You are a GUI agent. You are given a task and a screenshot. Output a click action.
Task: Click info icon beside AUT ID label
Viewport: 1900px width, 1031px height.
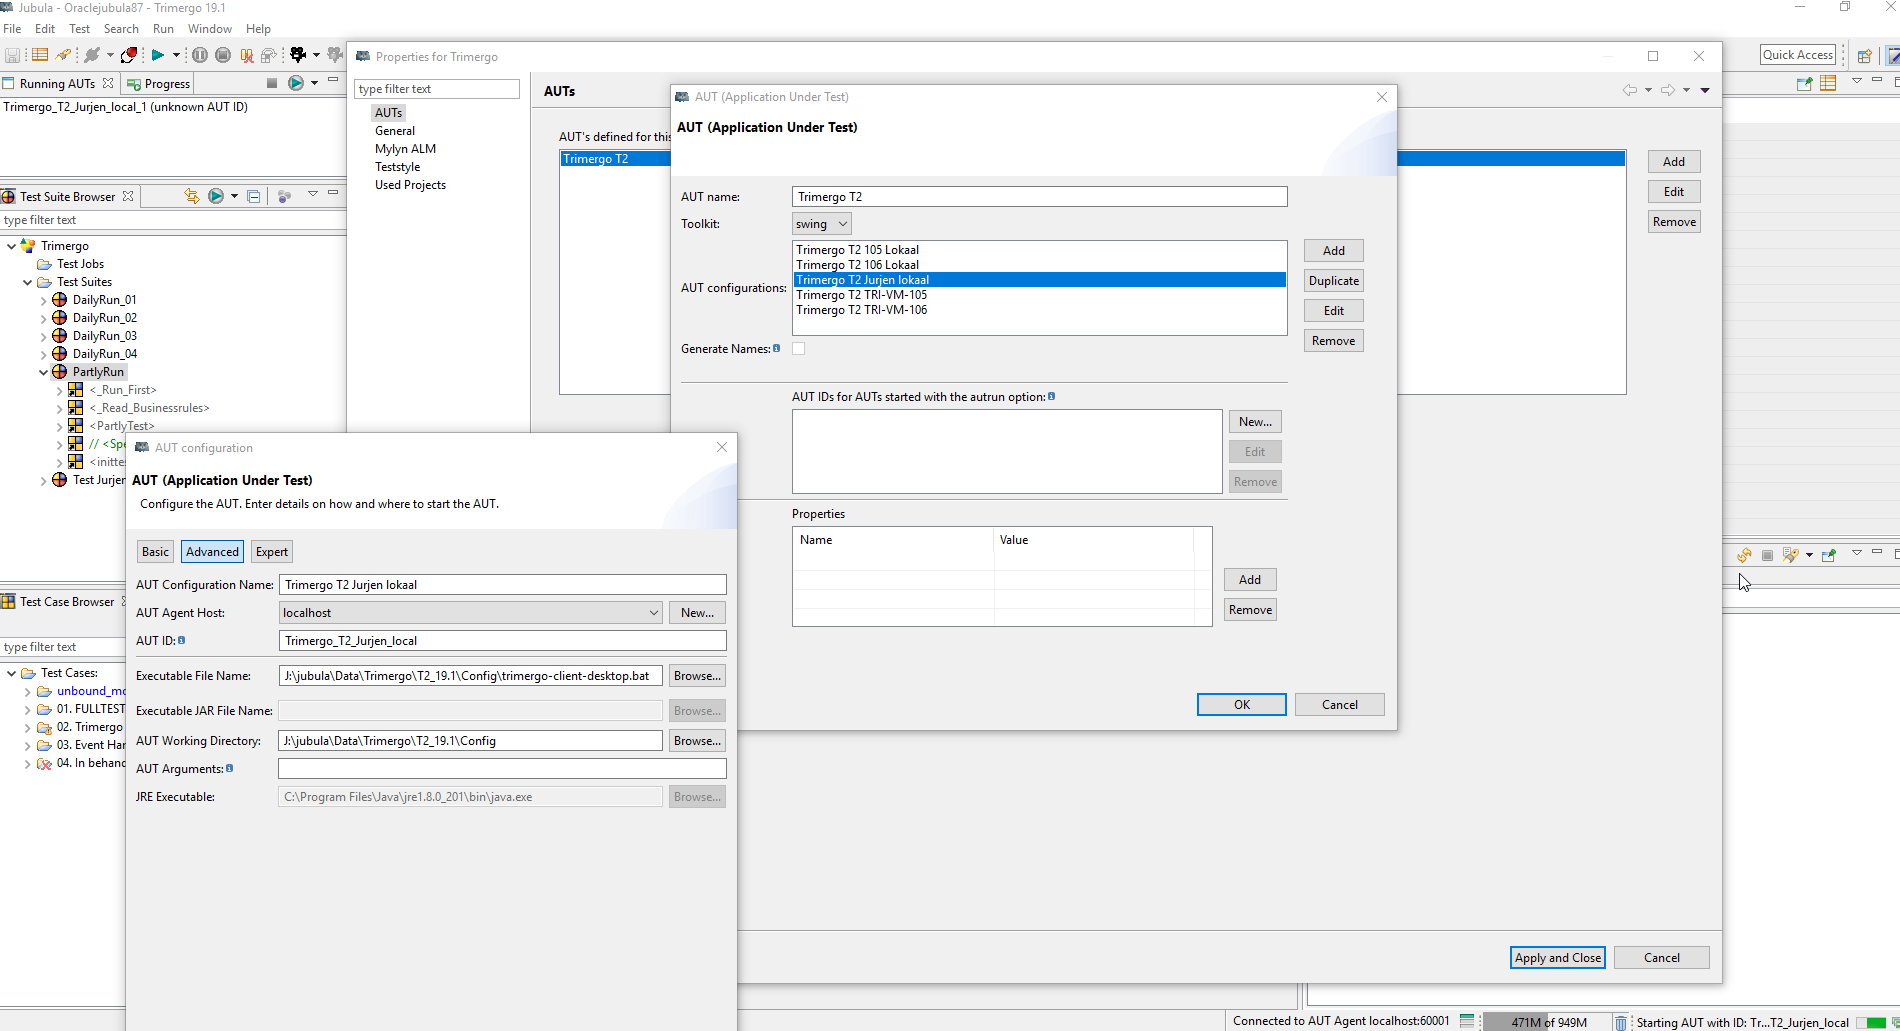click(182, 640)
